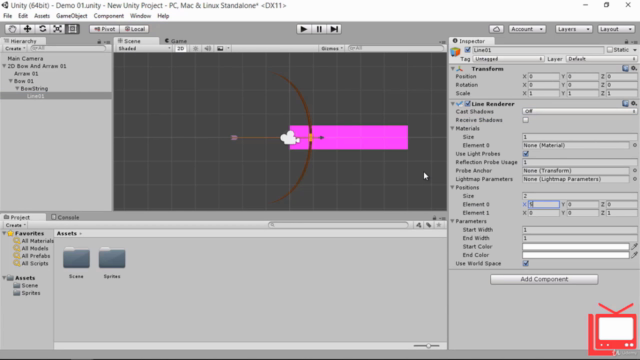Open scene effects image icon
The width and height of the screenshot is (640, 360).
[220, 49]
